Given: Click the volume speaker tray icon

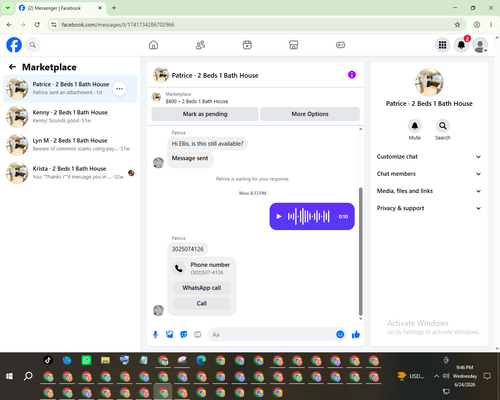Looking at the screenshot, I should point(446,376).
